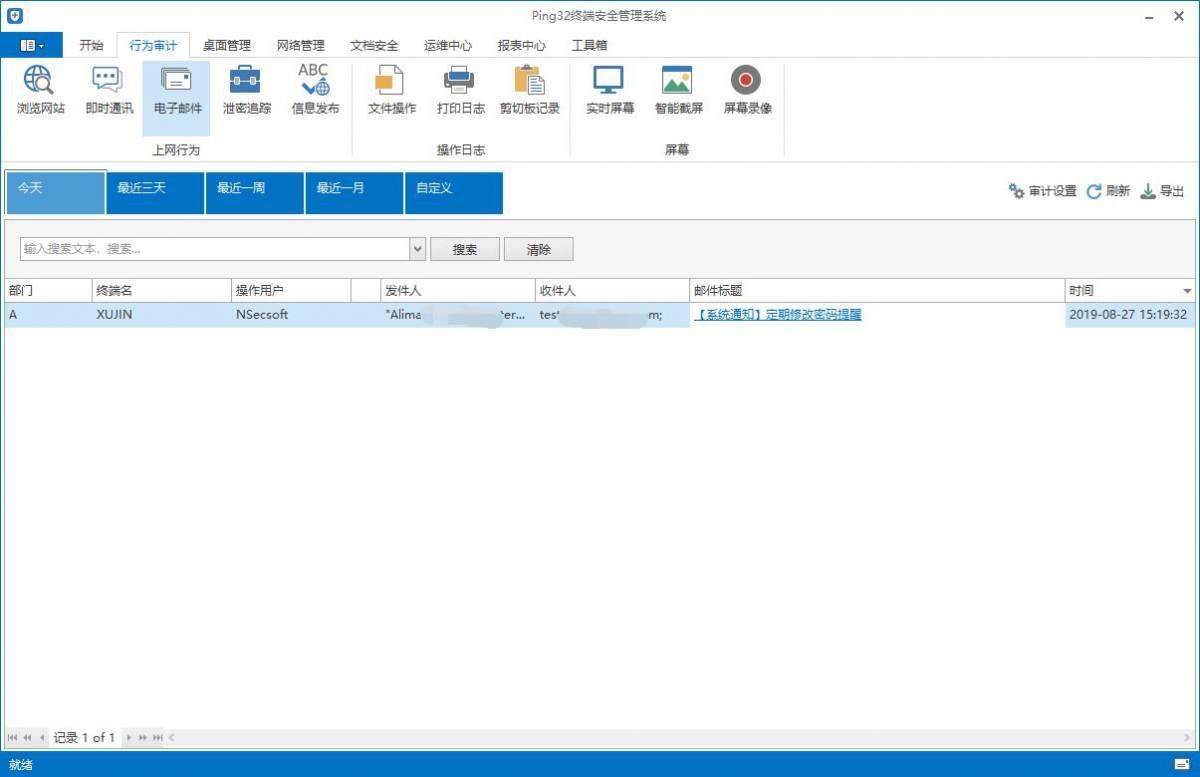Switch to the 文档安全 tab
The image size is (1200, 777).
coord(375,45)
